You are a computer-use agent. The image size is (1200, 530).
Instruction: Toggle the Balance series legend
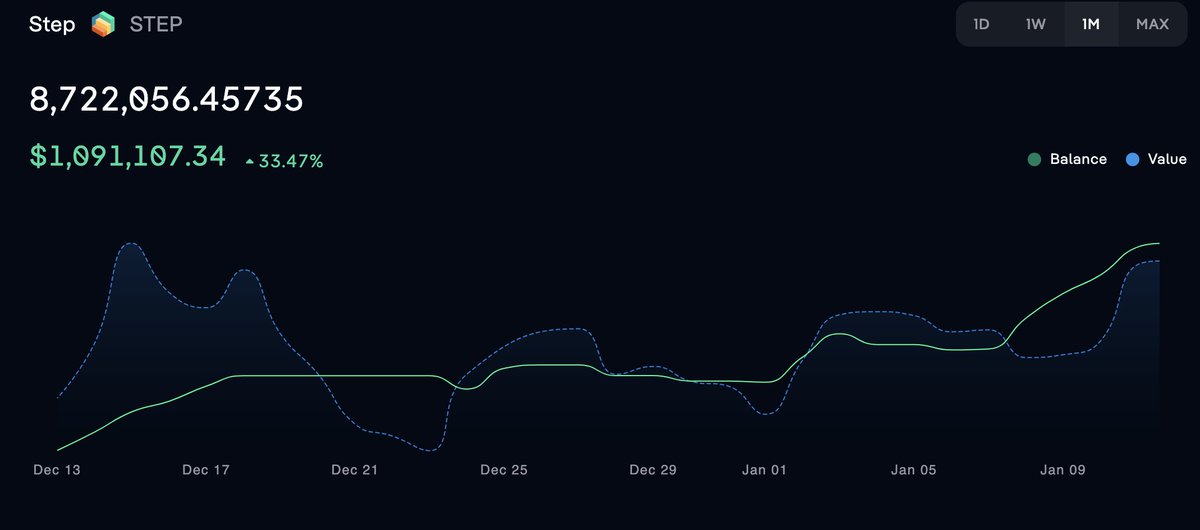1067,159
